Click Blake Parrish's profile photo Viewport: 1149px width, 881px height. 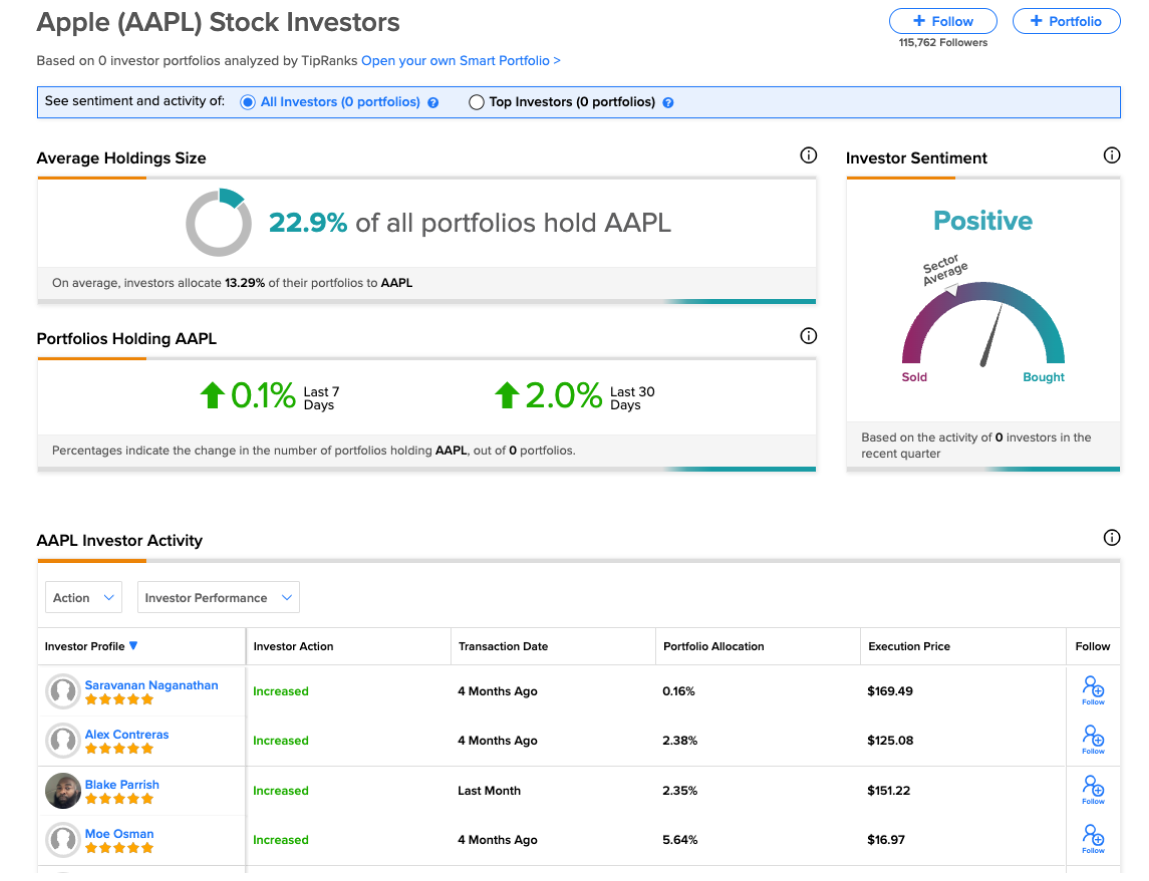coord(63,790)
